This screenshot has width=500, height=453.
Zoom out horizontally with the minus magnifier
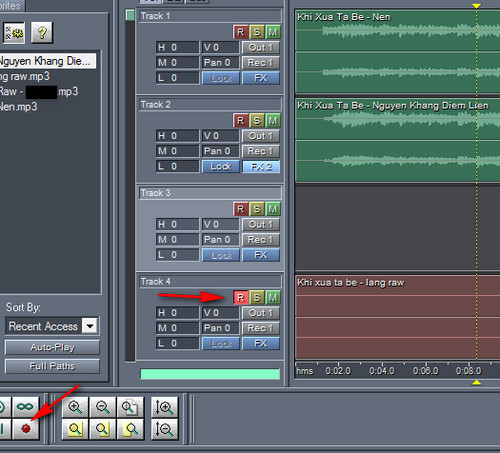[103, 407]
